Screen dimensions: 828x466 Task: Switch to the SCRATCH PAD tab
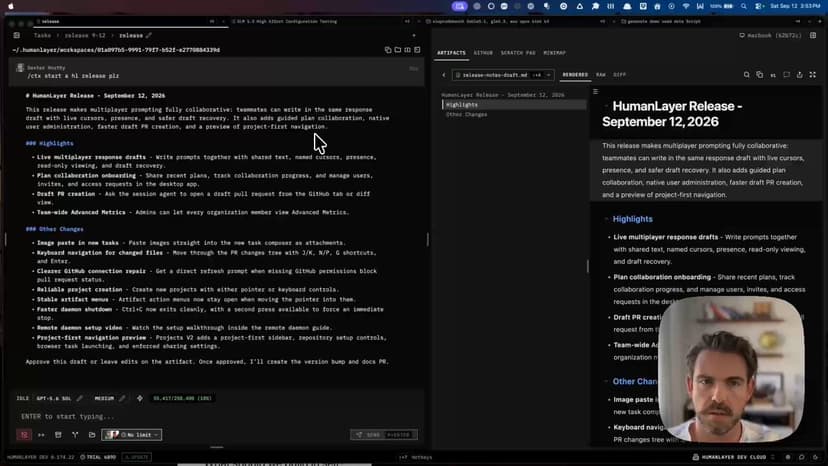pos(518,53)
